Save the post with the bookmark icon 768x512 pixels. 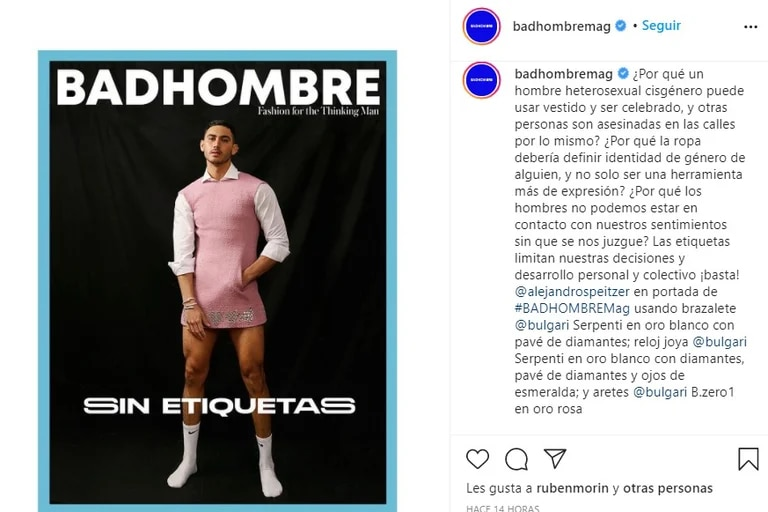(748, 459)
